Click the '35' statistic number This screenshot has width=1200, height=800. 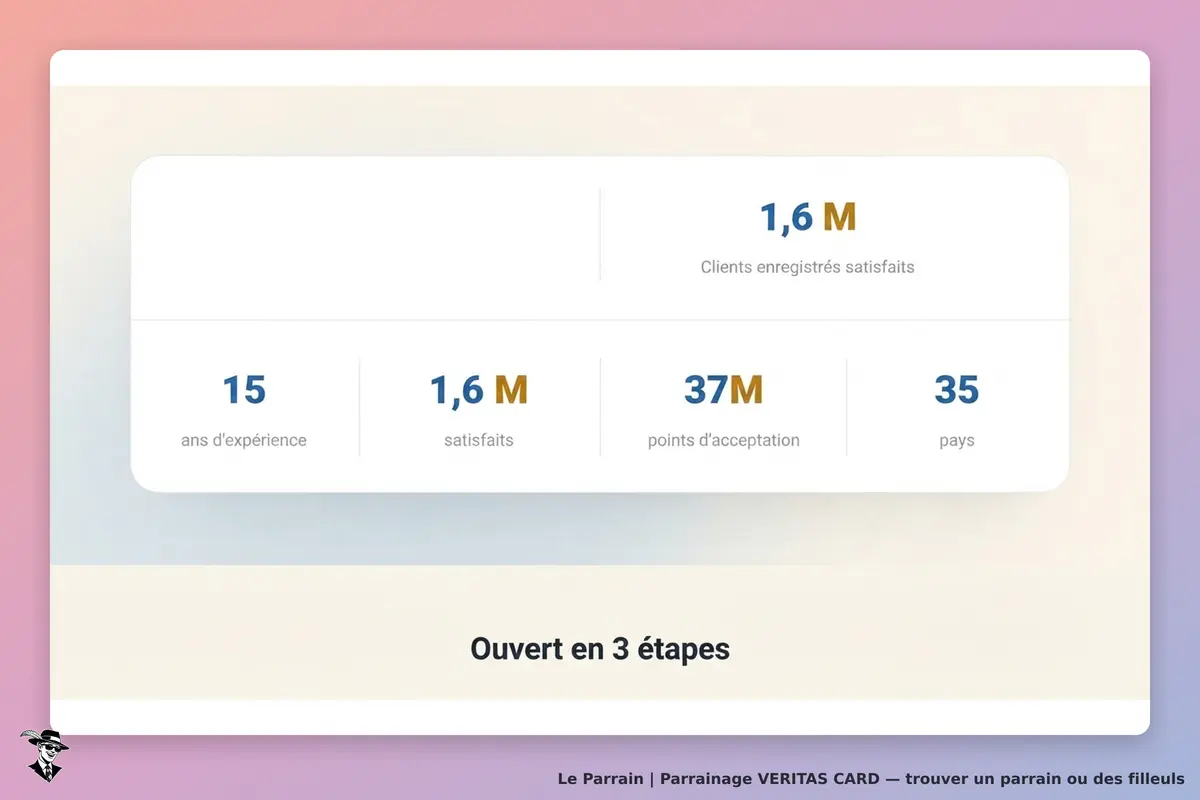[x=957, y=389]
